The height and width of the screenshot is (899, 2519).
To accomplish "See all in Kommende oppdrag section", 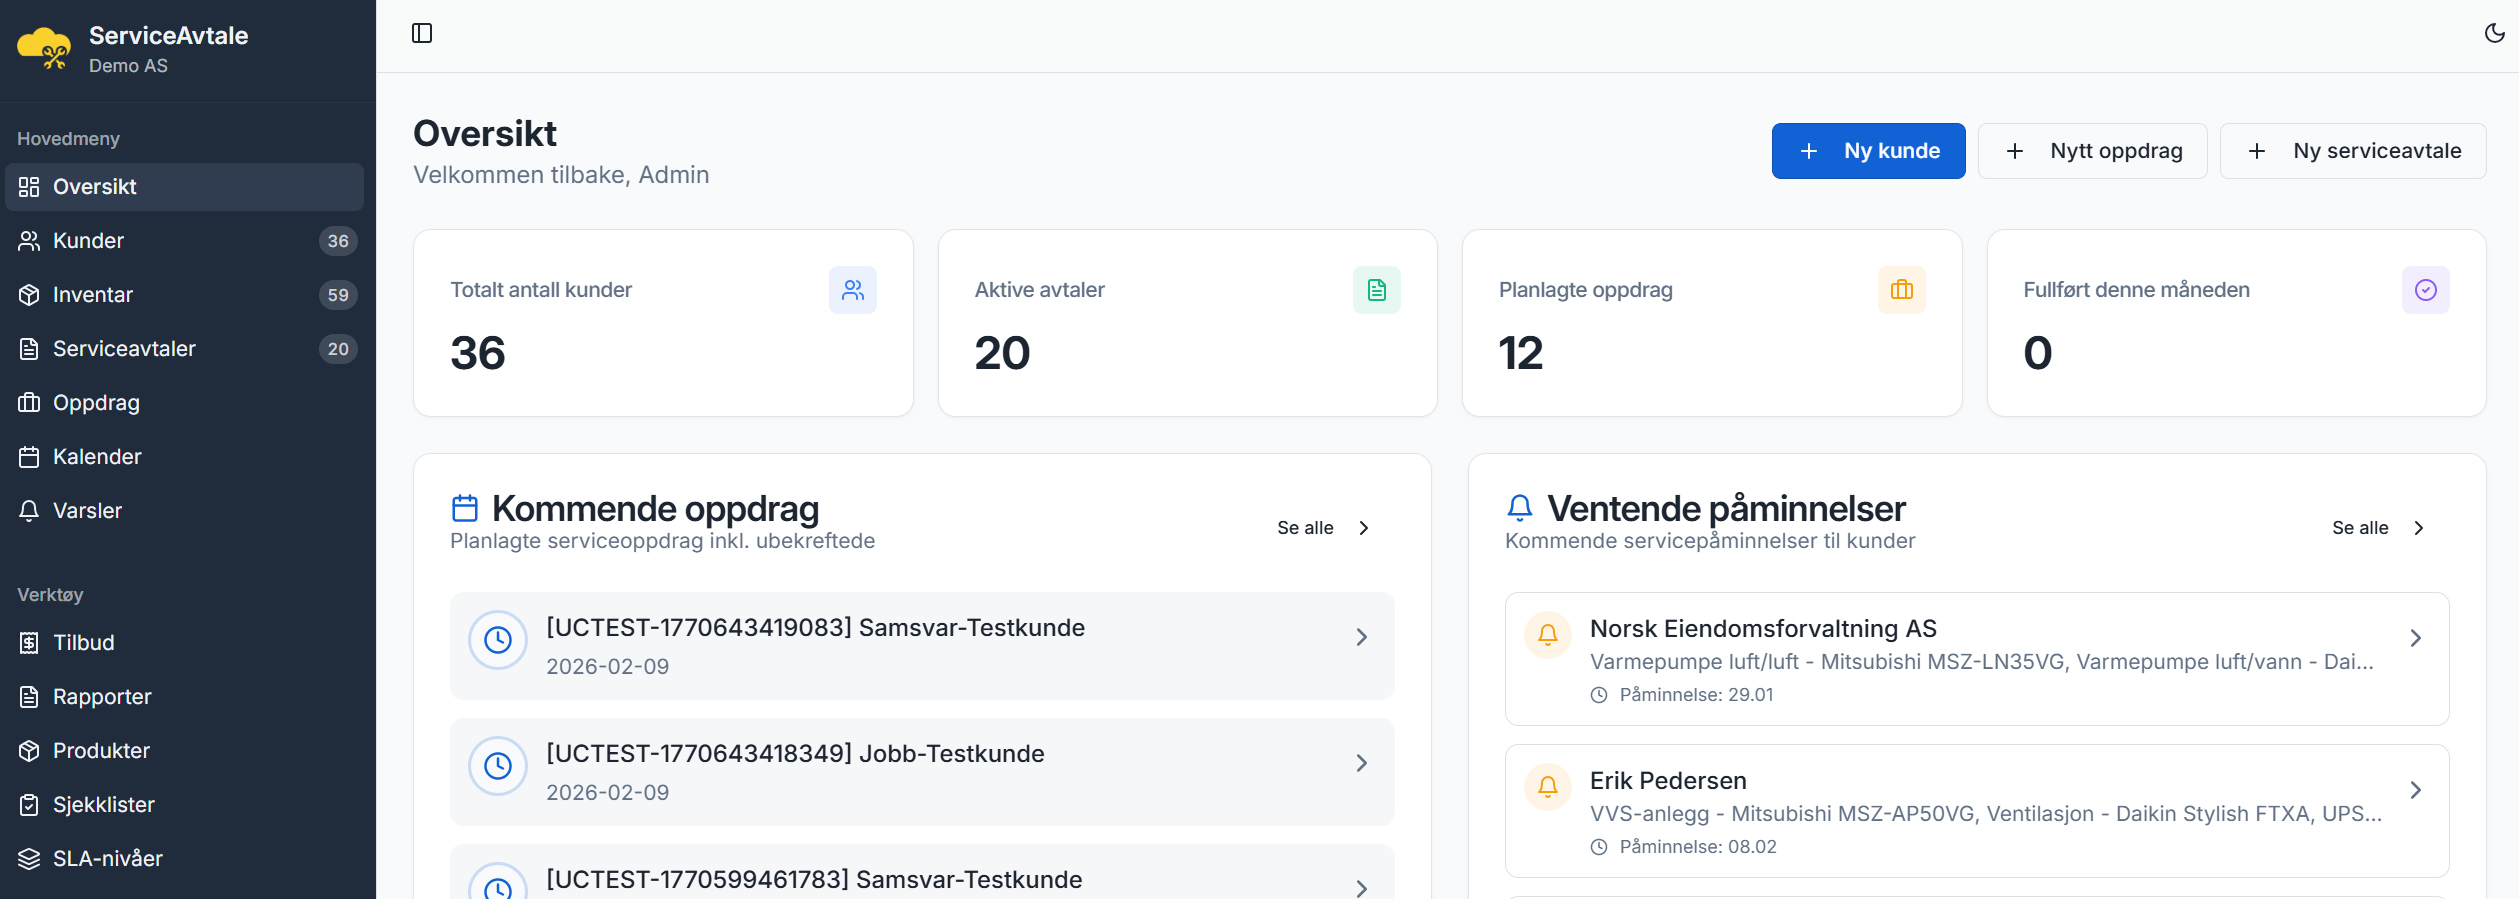I will 1322,528.
